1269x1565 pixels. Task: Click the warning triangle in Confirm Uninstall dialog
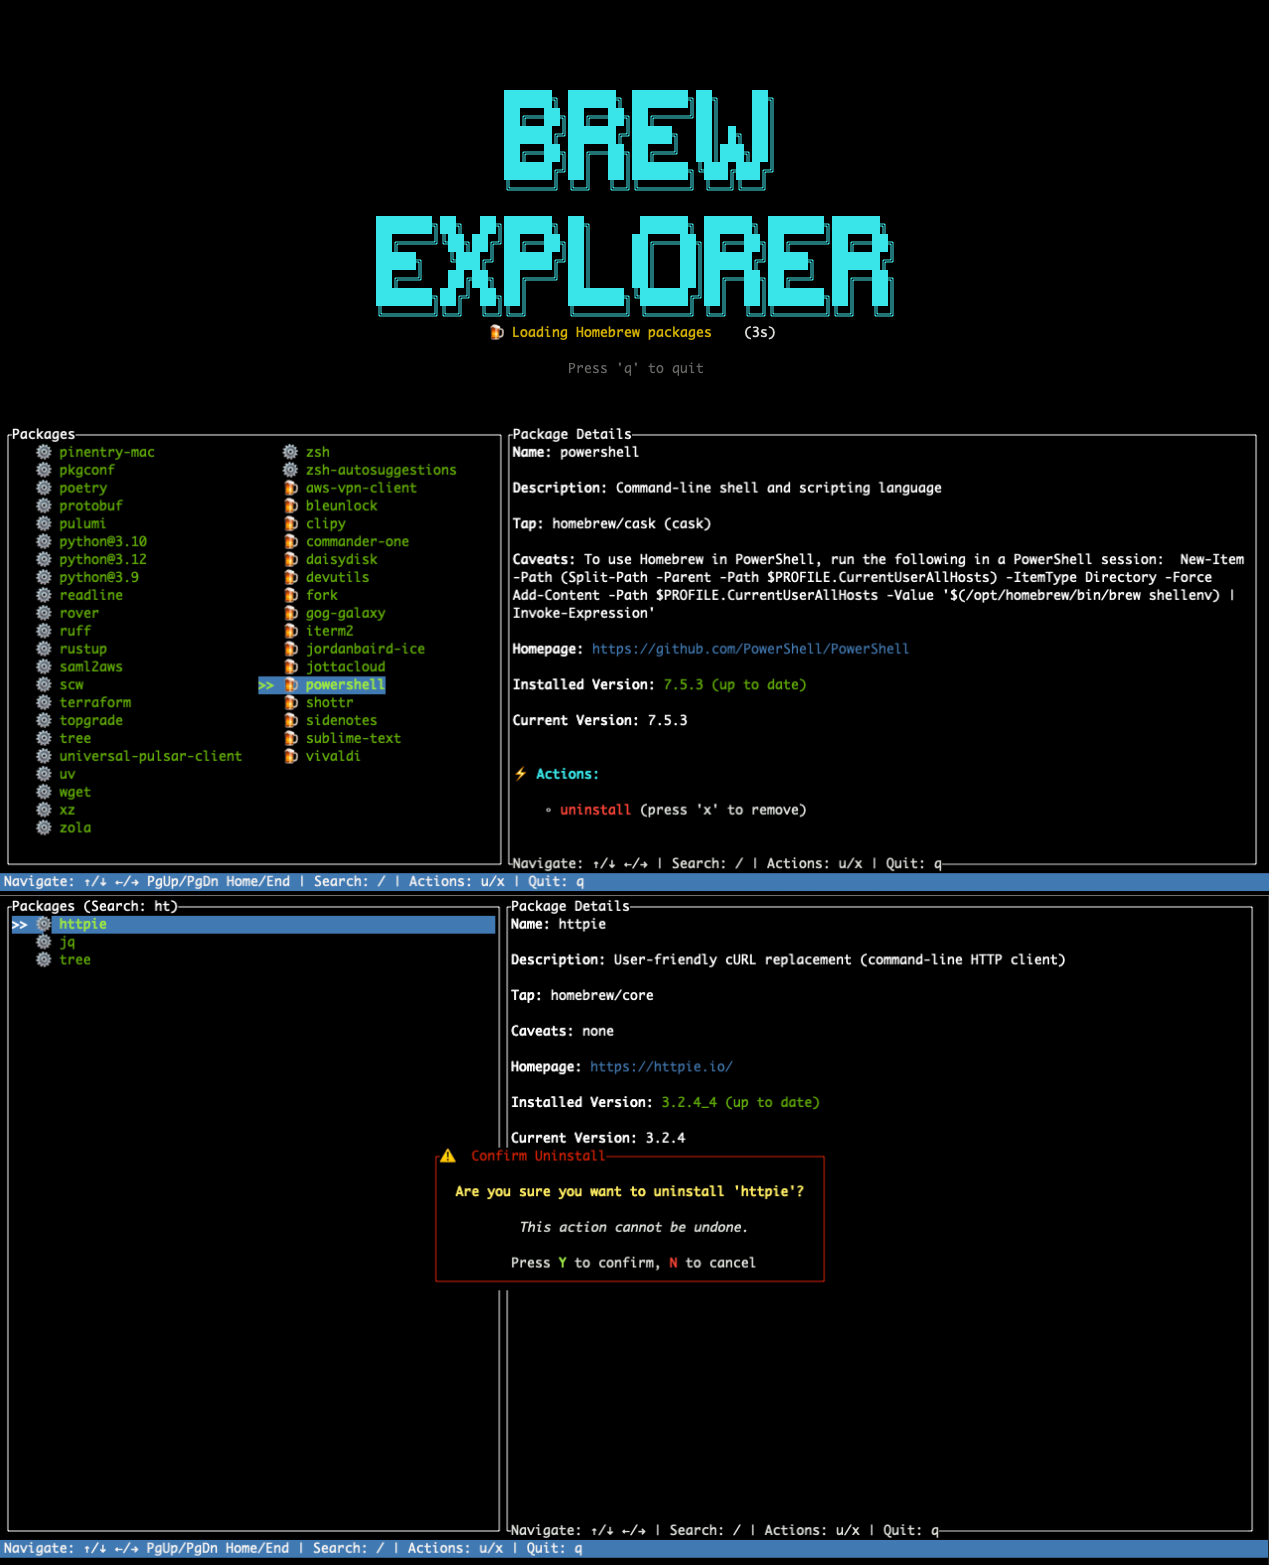click(x=448, y=1156)
